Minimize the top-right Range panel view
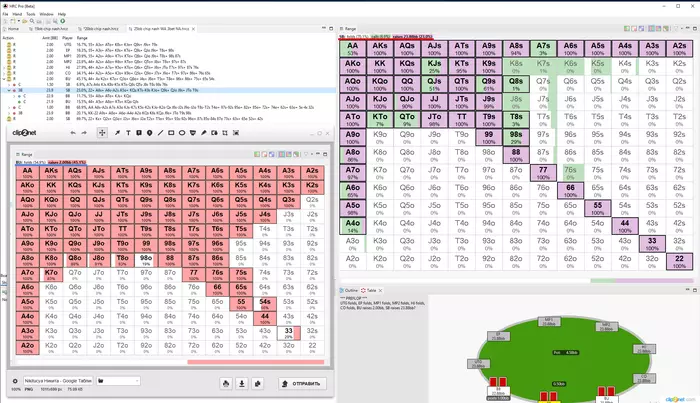Screen dimensions: 700x403 (688, 29)
